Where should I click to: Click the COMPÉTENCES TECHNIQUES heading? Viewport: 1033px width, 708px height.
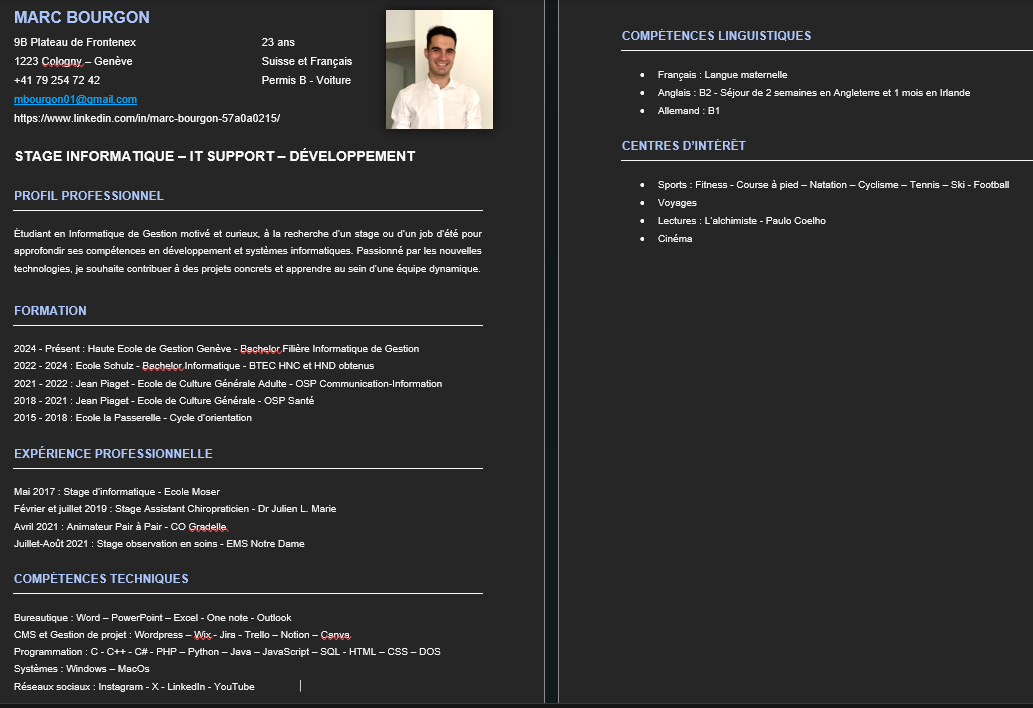point(101,579)
